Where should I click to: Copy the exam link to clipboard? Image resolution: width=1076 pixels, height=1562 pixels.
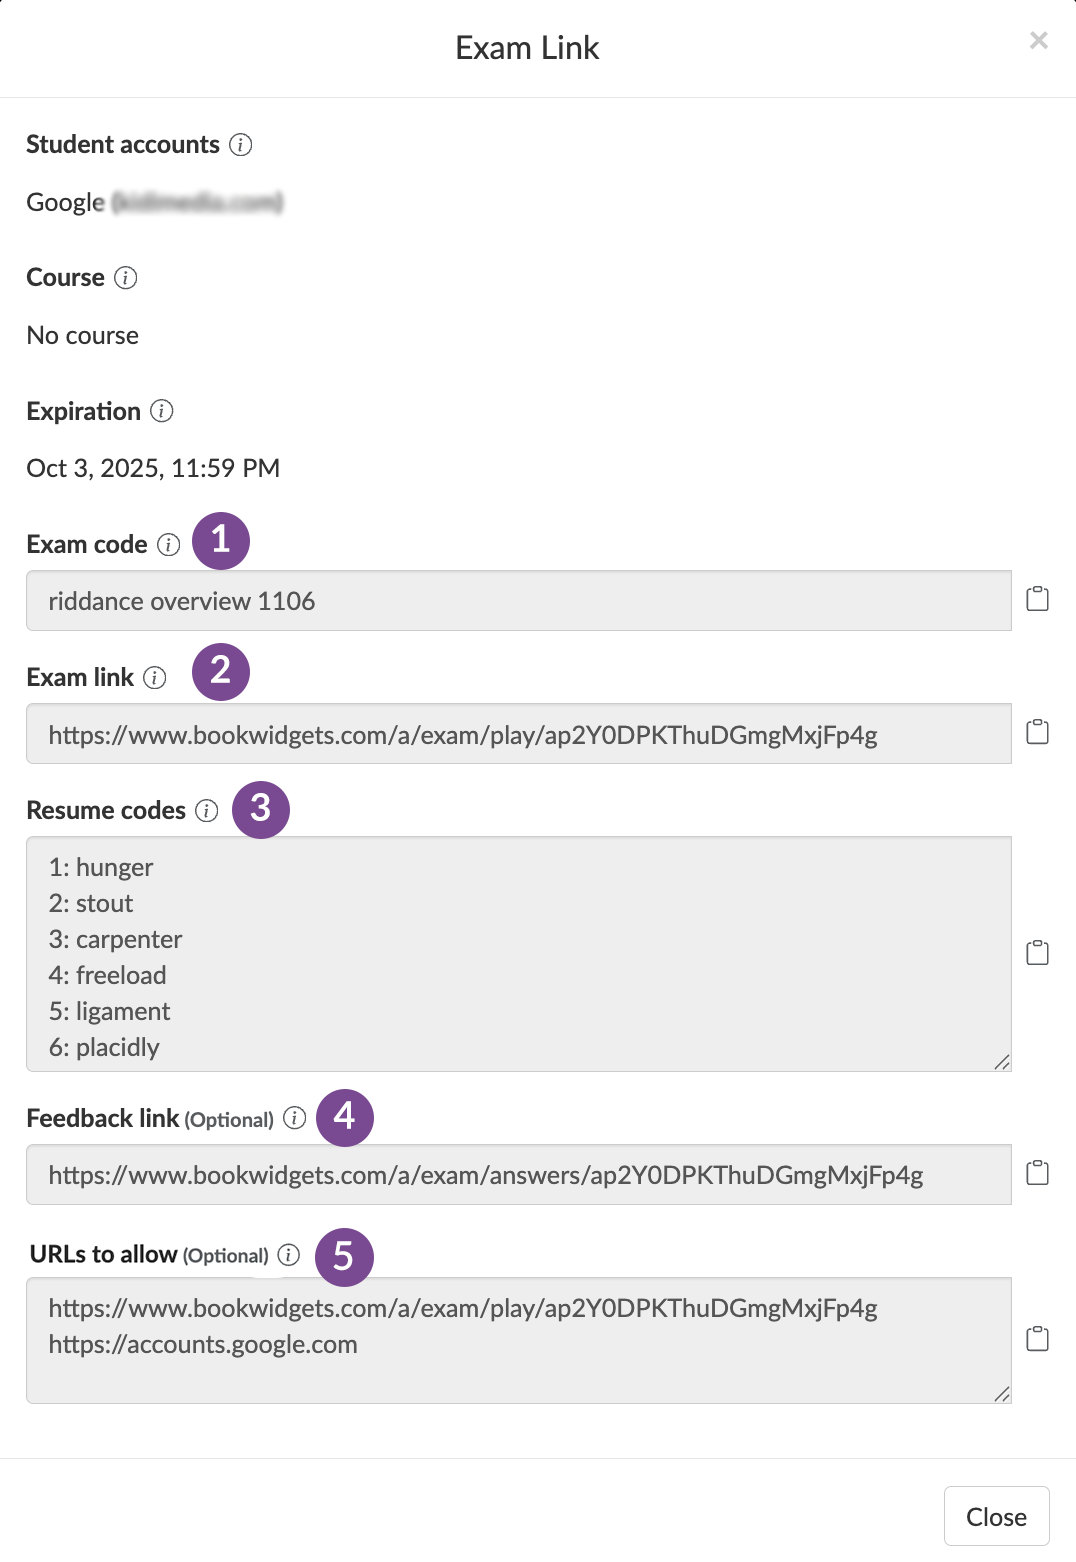[1038, 733]
